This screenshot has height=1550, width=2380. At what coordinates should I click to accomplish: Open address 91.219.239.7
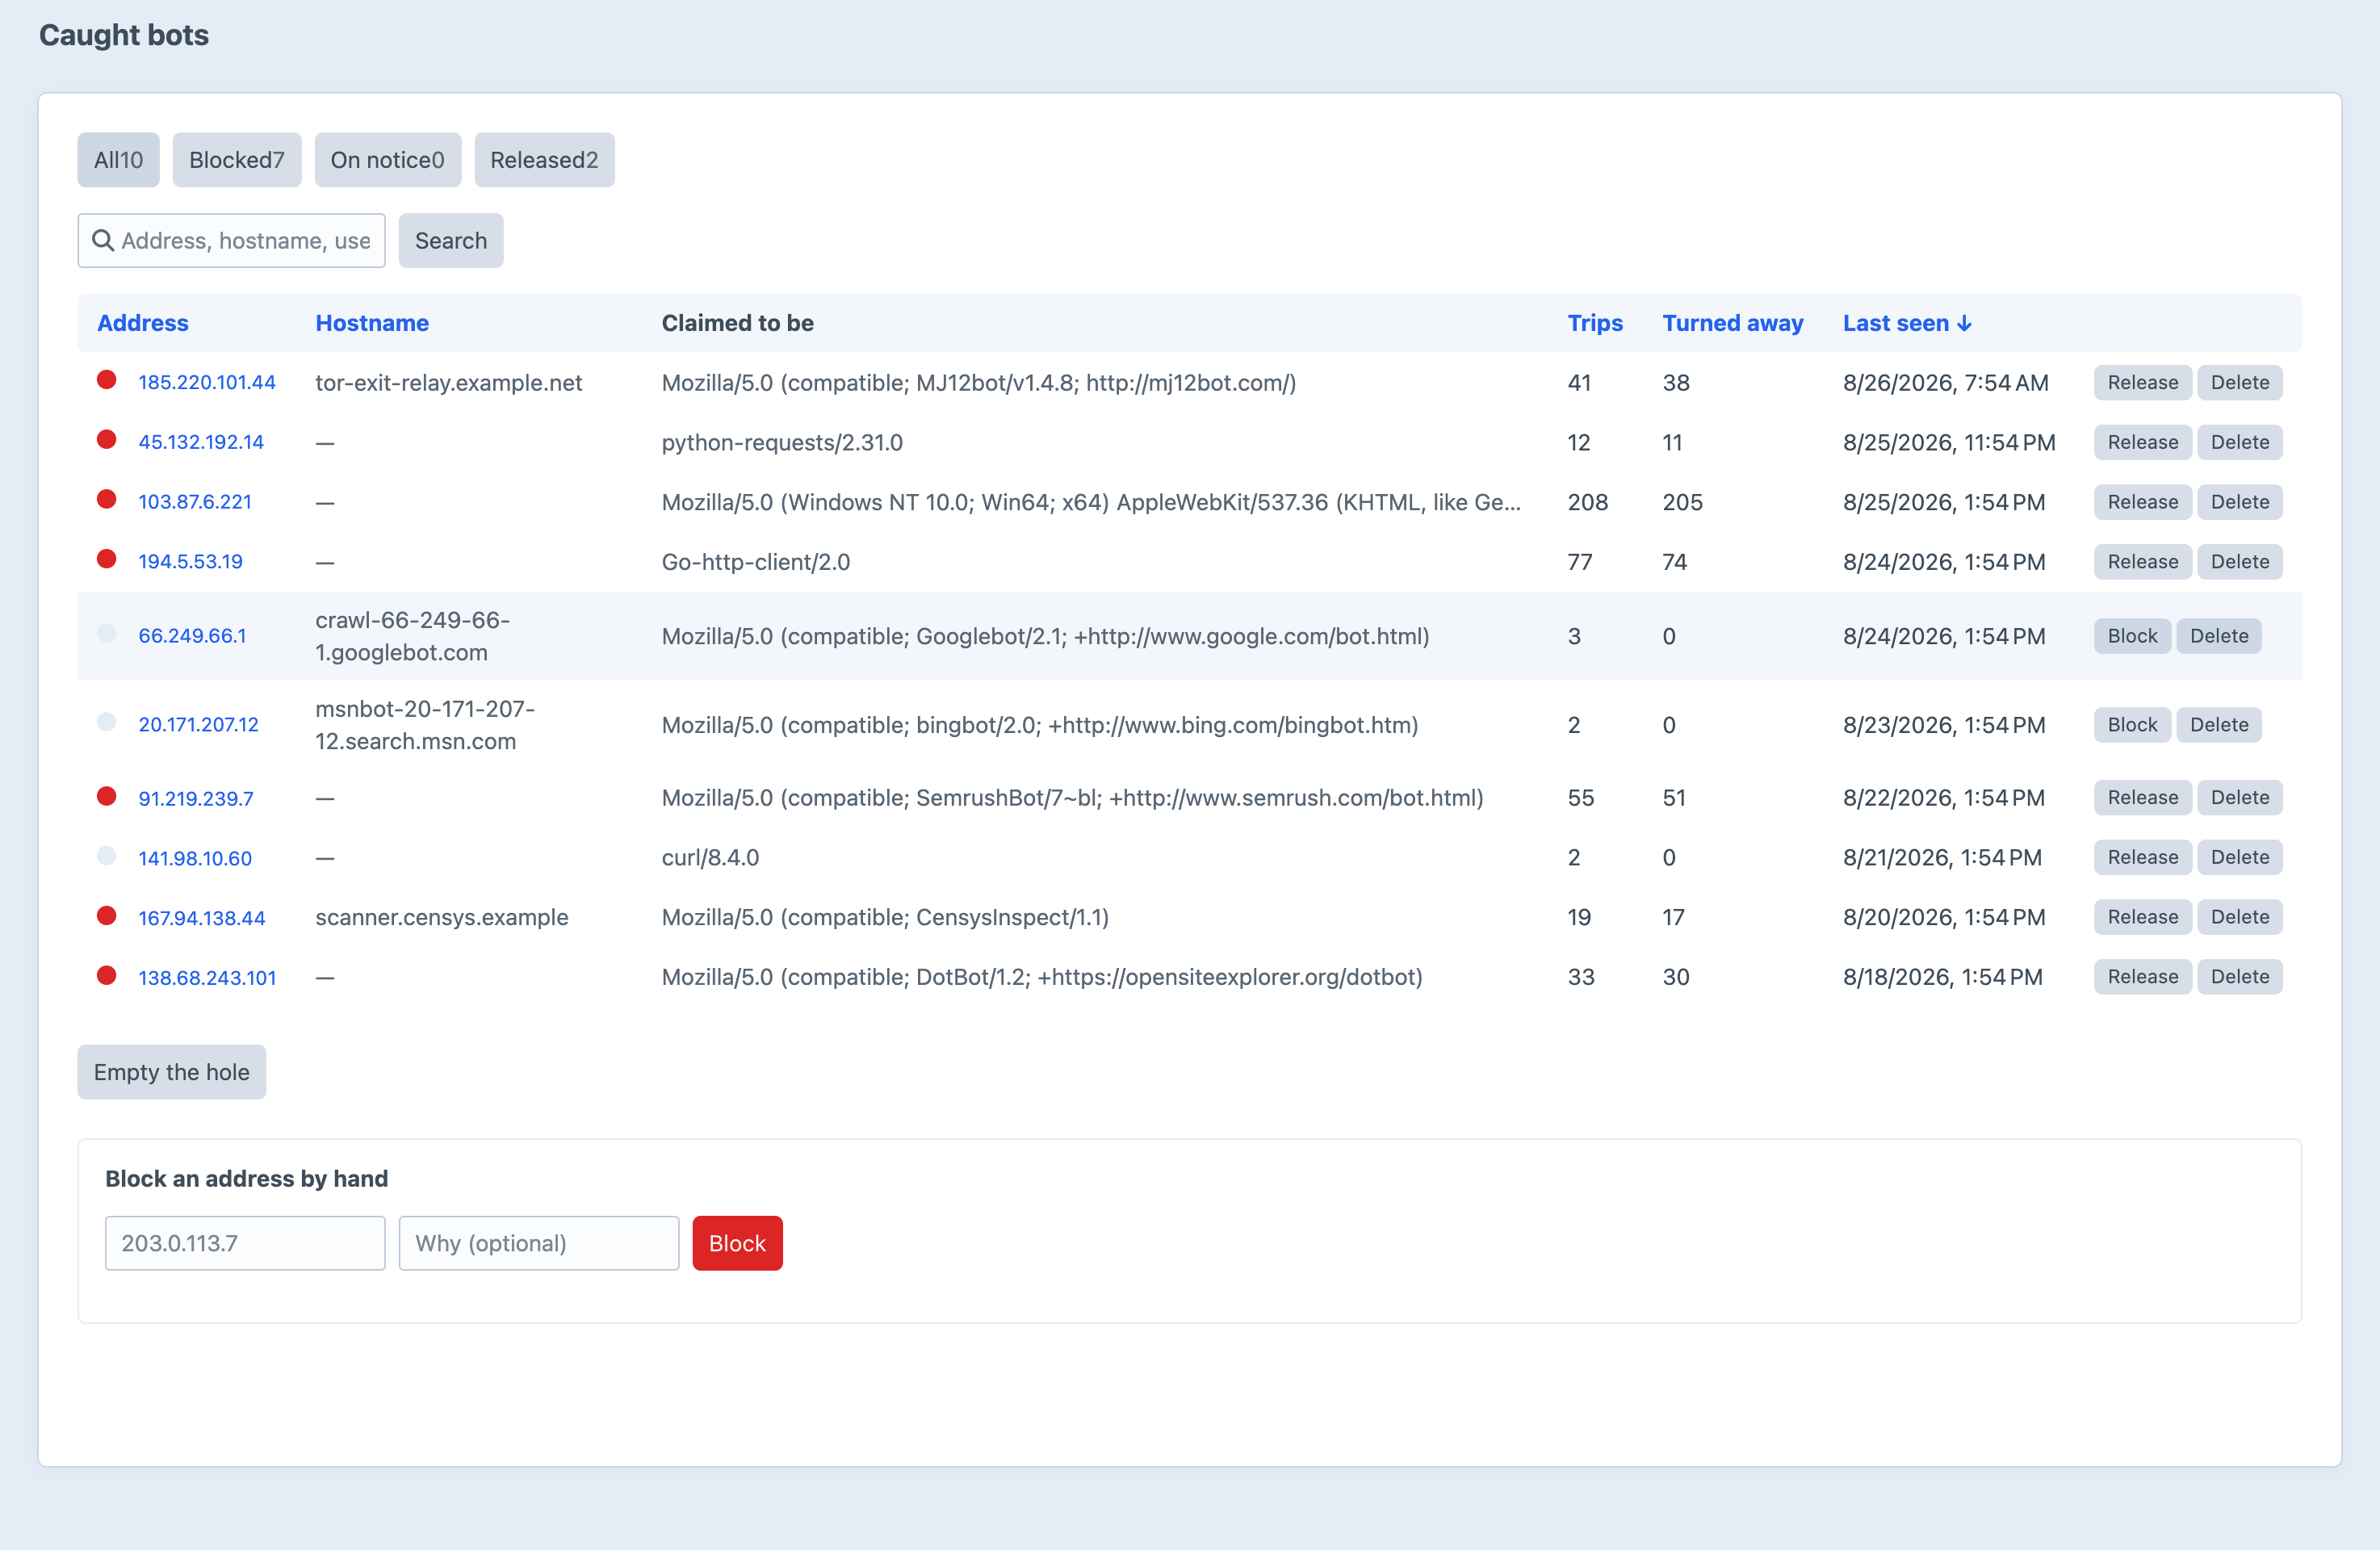tap(196, 798)
